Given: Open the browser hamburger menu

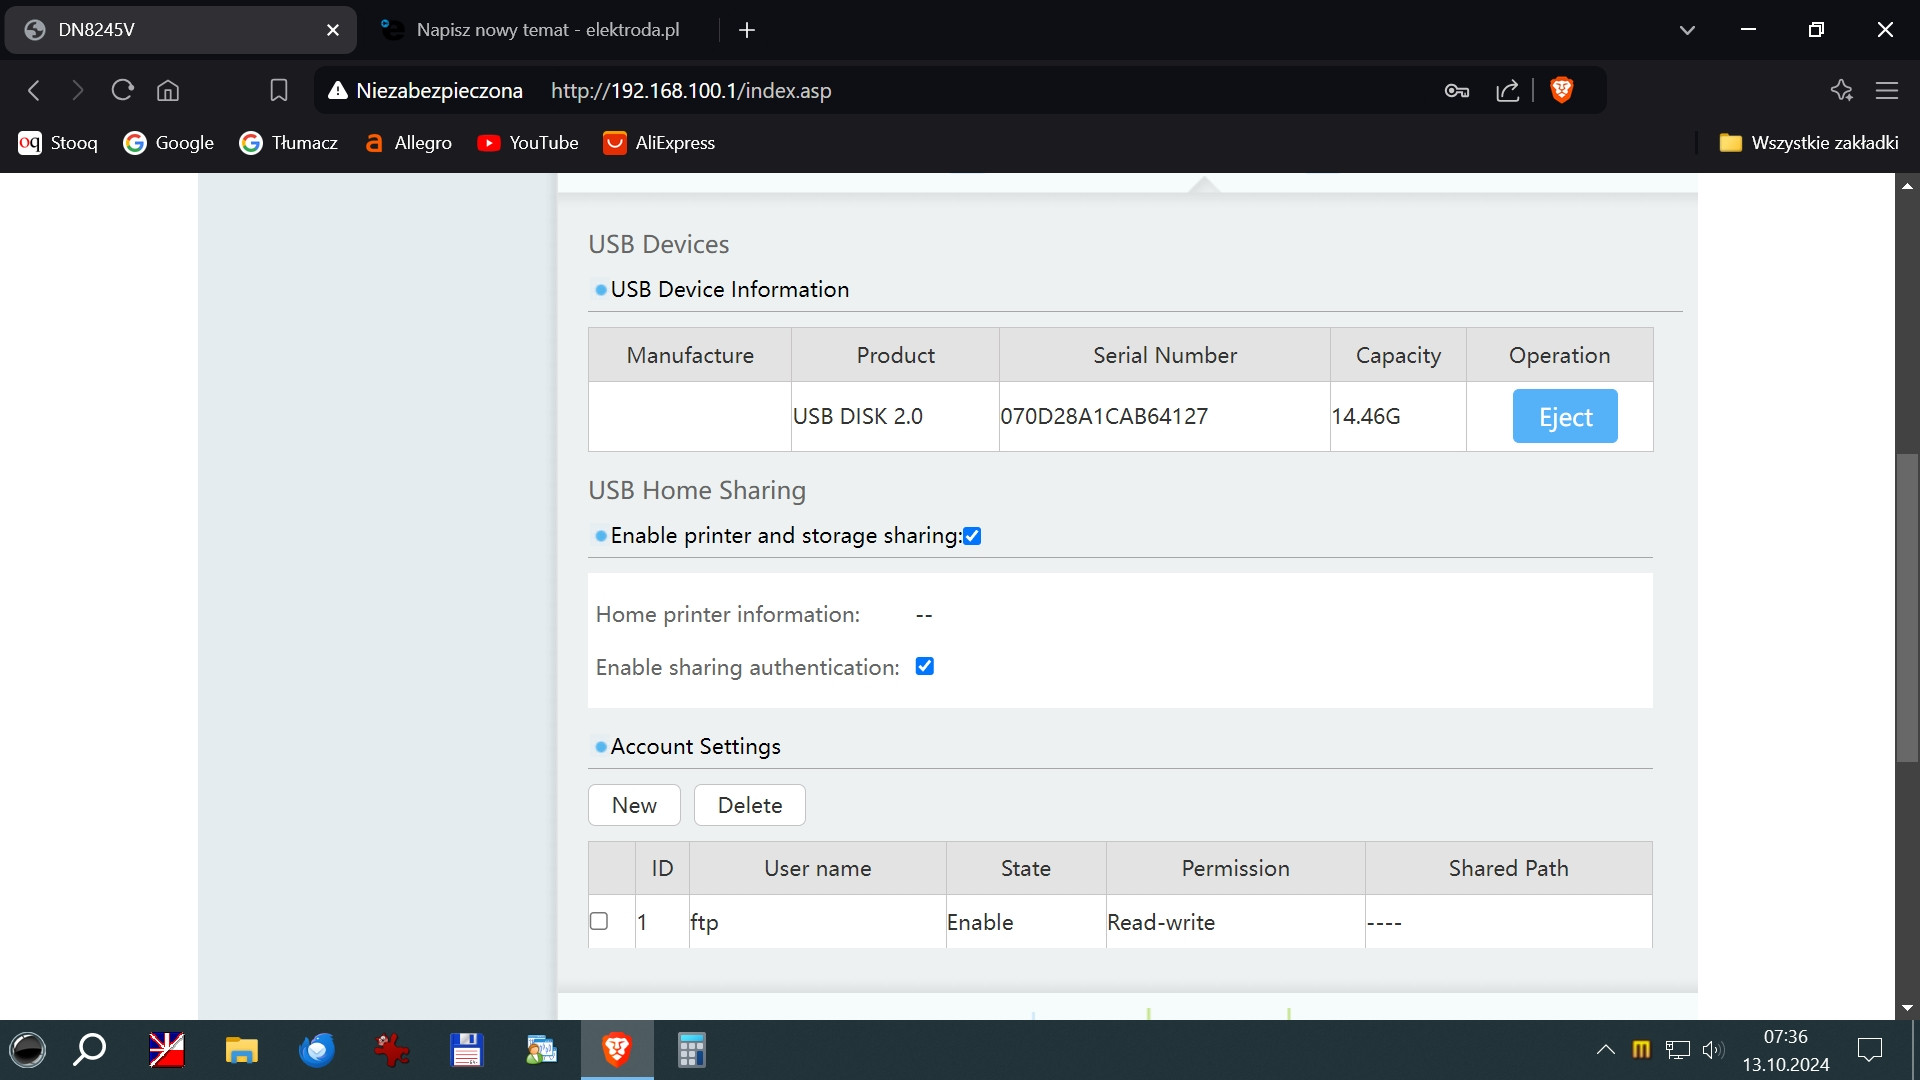Looking at the screenshot, I should click(1887, 90).
